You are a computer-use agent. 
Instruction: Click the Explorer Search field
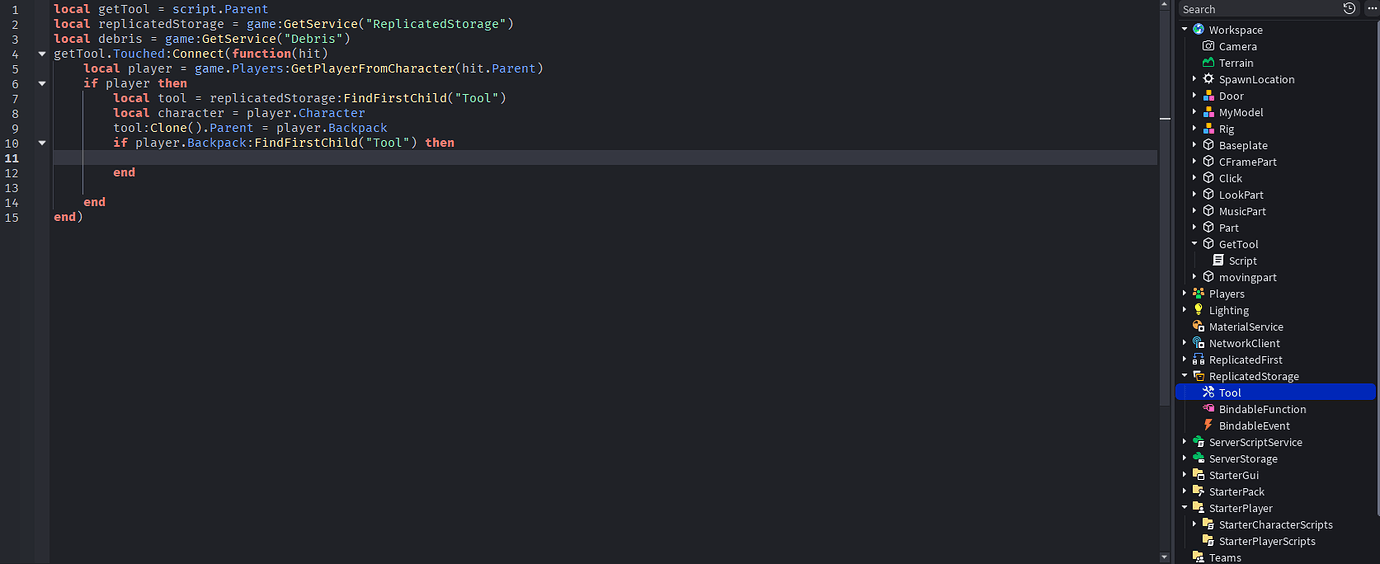(x=1258, y=9)
